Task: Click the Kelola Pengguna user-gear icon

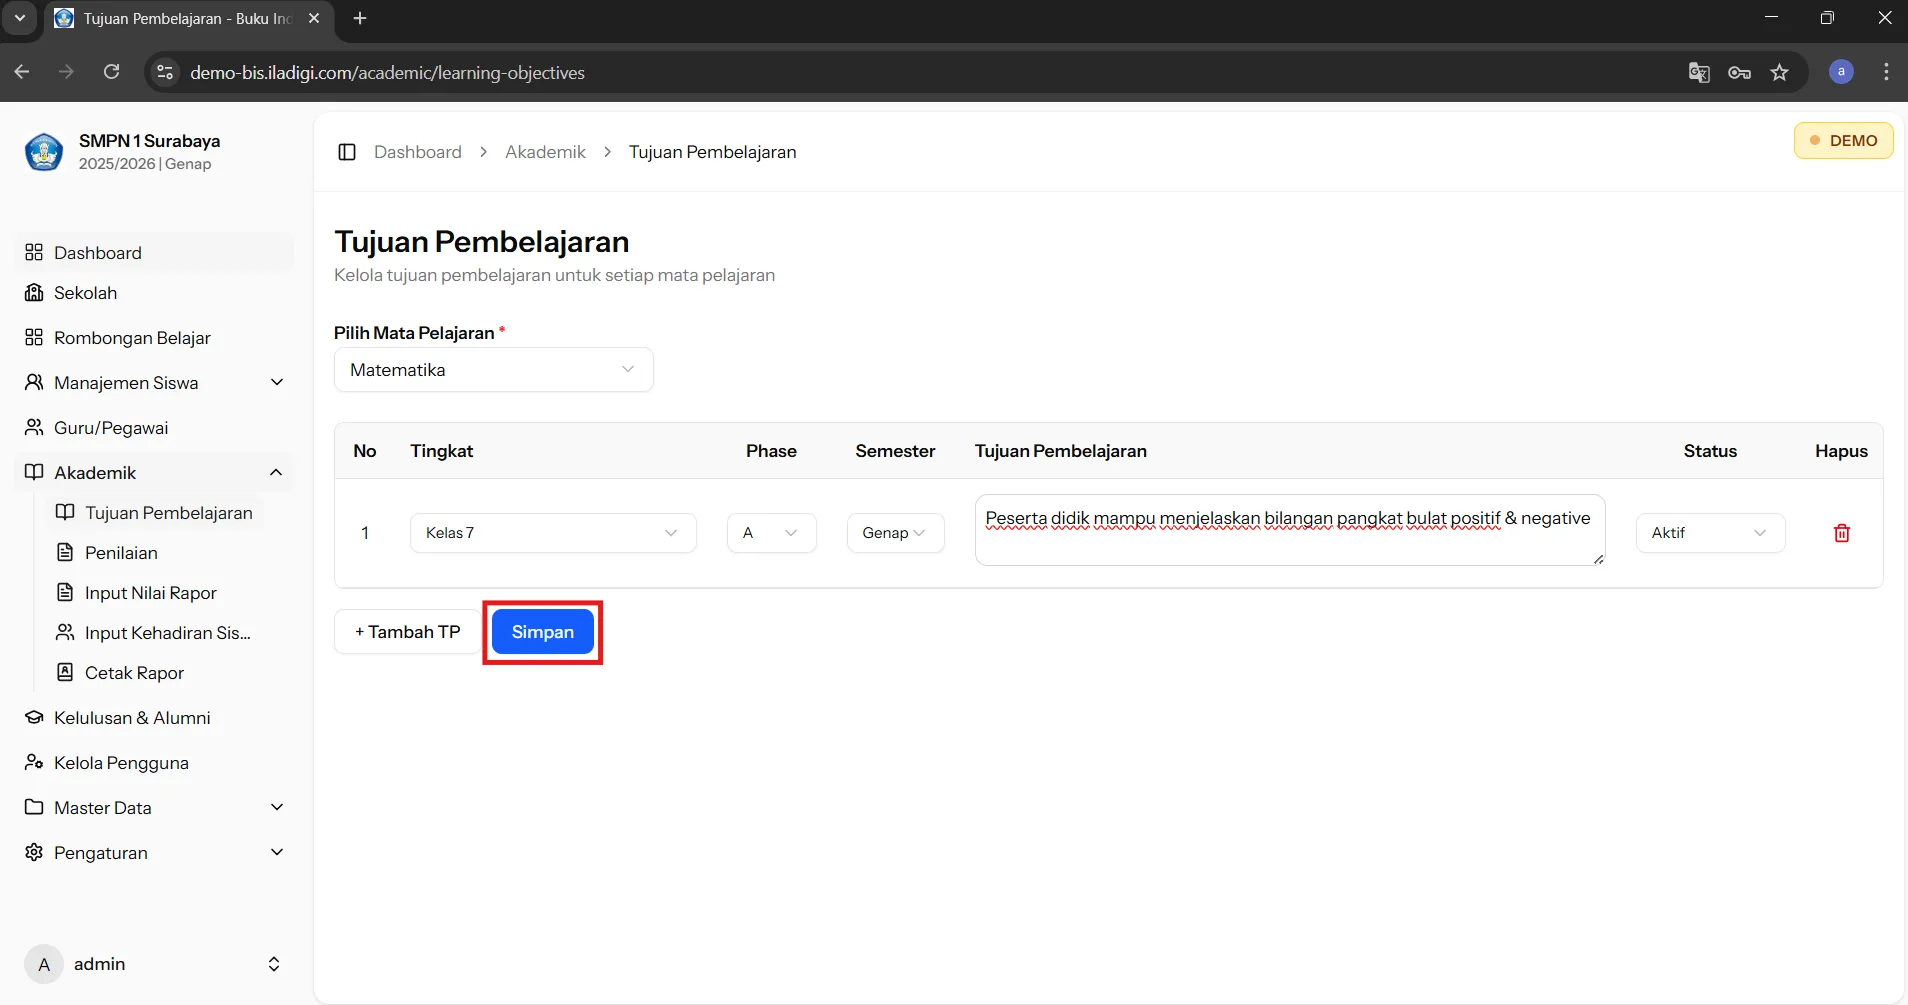Action: click(x=34, y=762)
